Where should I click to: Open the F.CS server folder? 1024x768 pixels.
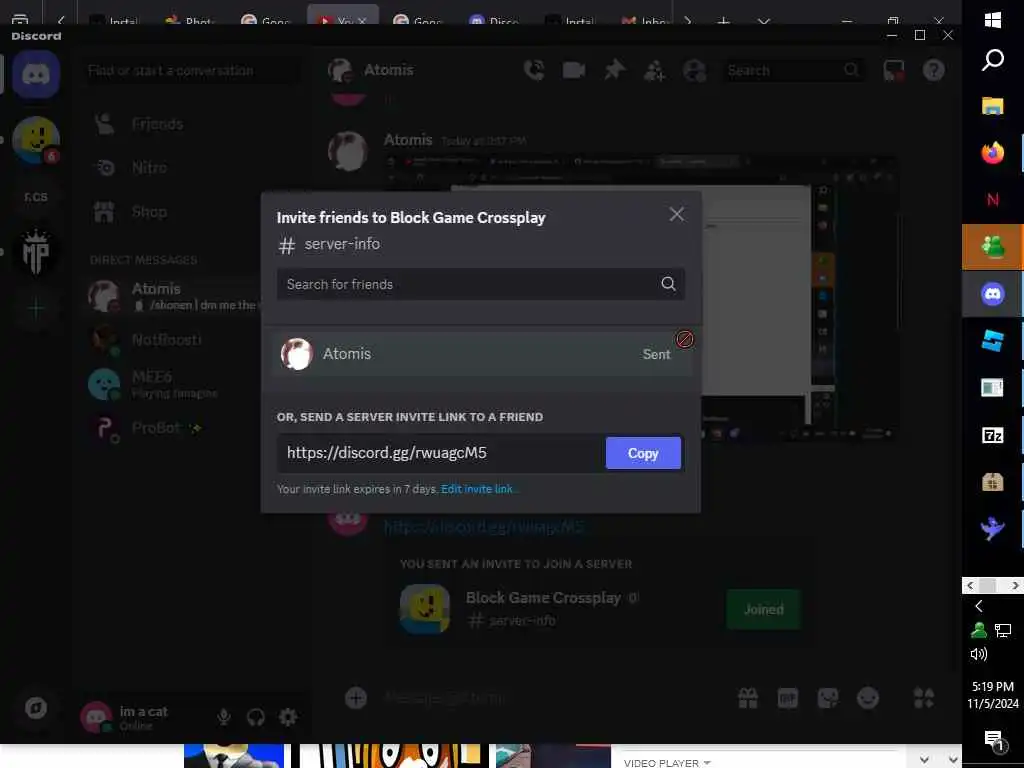(36, 197)
